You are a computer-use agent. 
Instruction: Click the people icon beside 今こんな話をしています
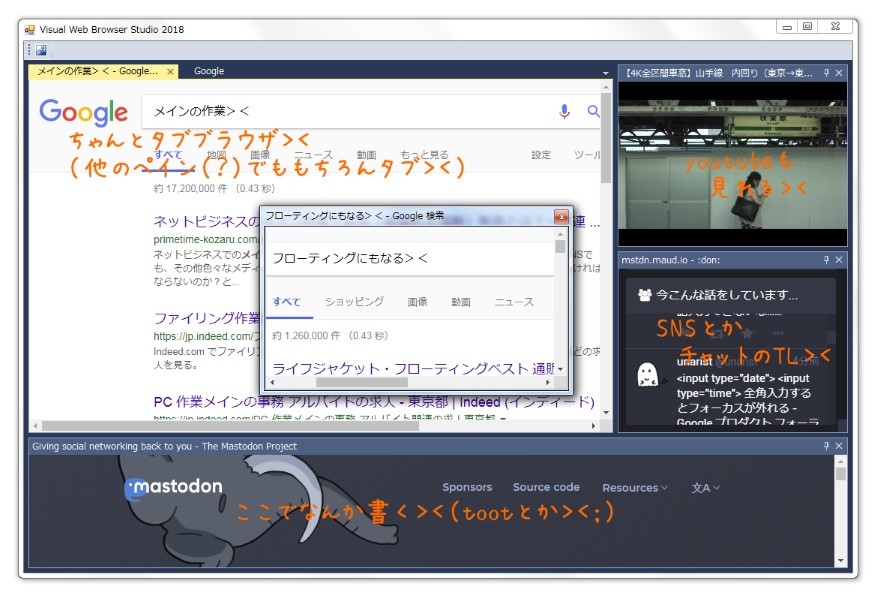point(645,295)
